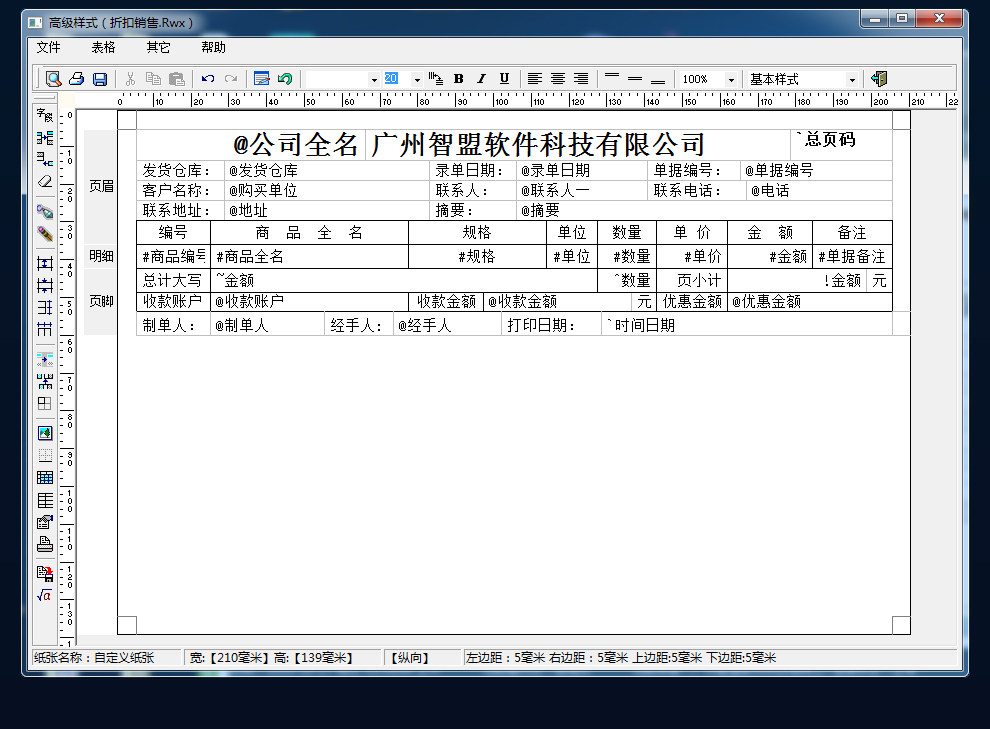Click the insert image icon in sidebar

tap(45, 433)
